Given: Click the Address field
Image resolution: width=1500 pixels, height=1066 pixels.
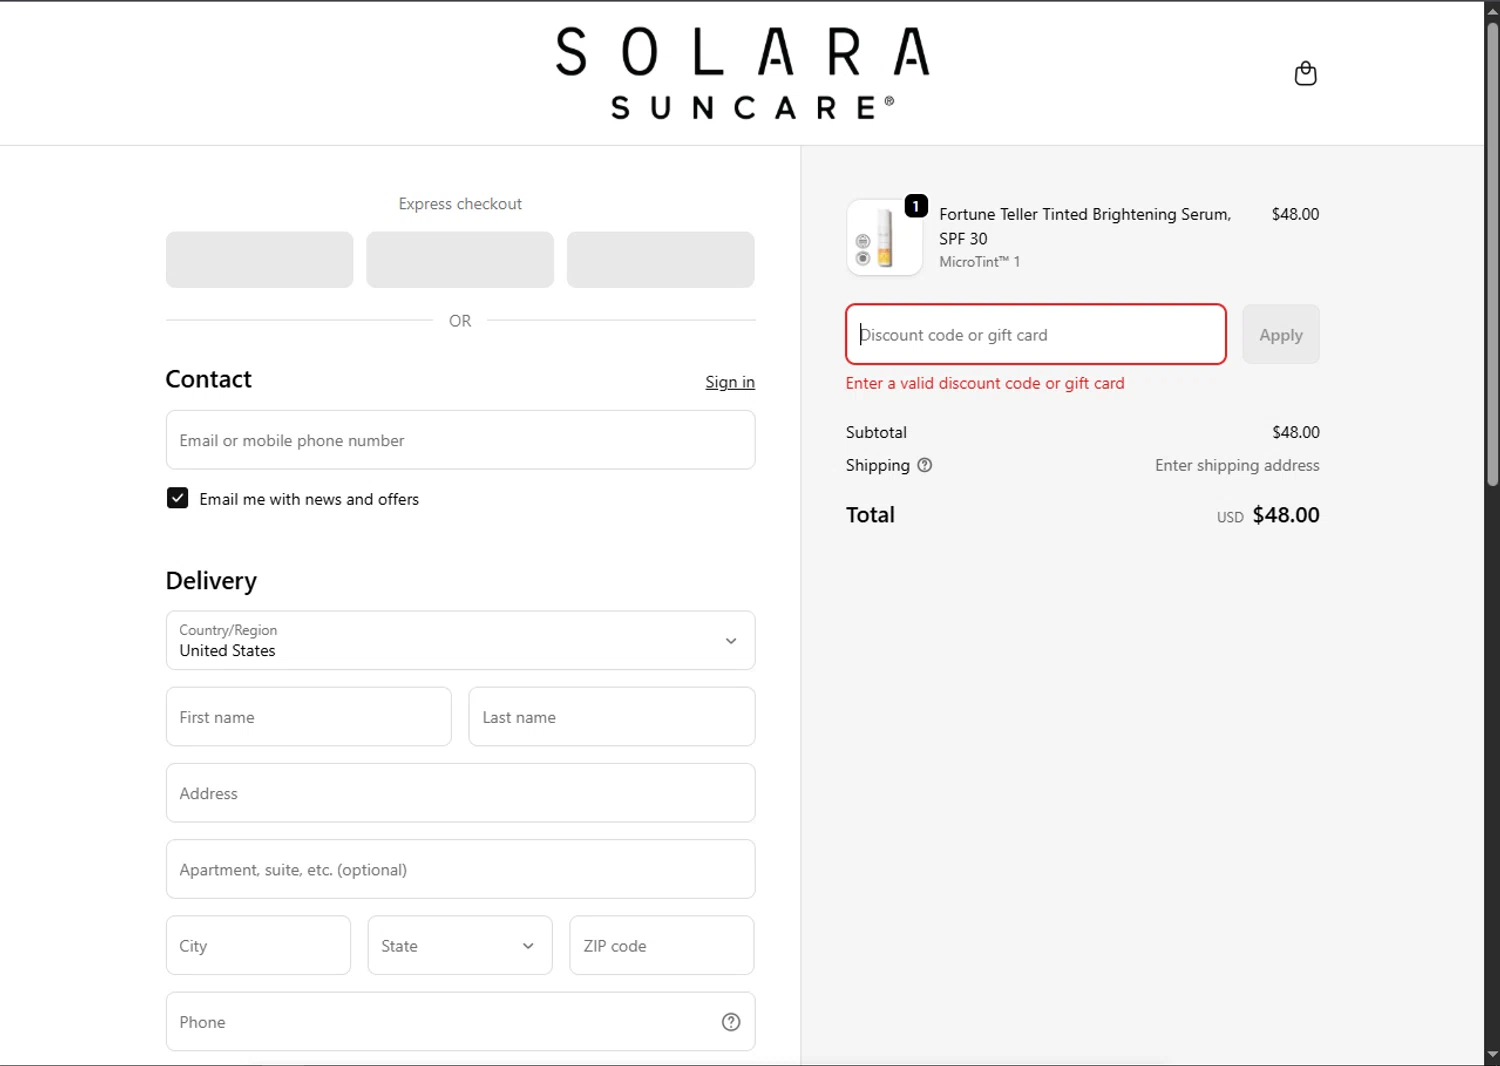Looking at the screenshot, I should click(460, 793).
